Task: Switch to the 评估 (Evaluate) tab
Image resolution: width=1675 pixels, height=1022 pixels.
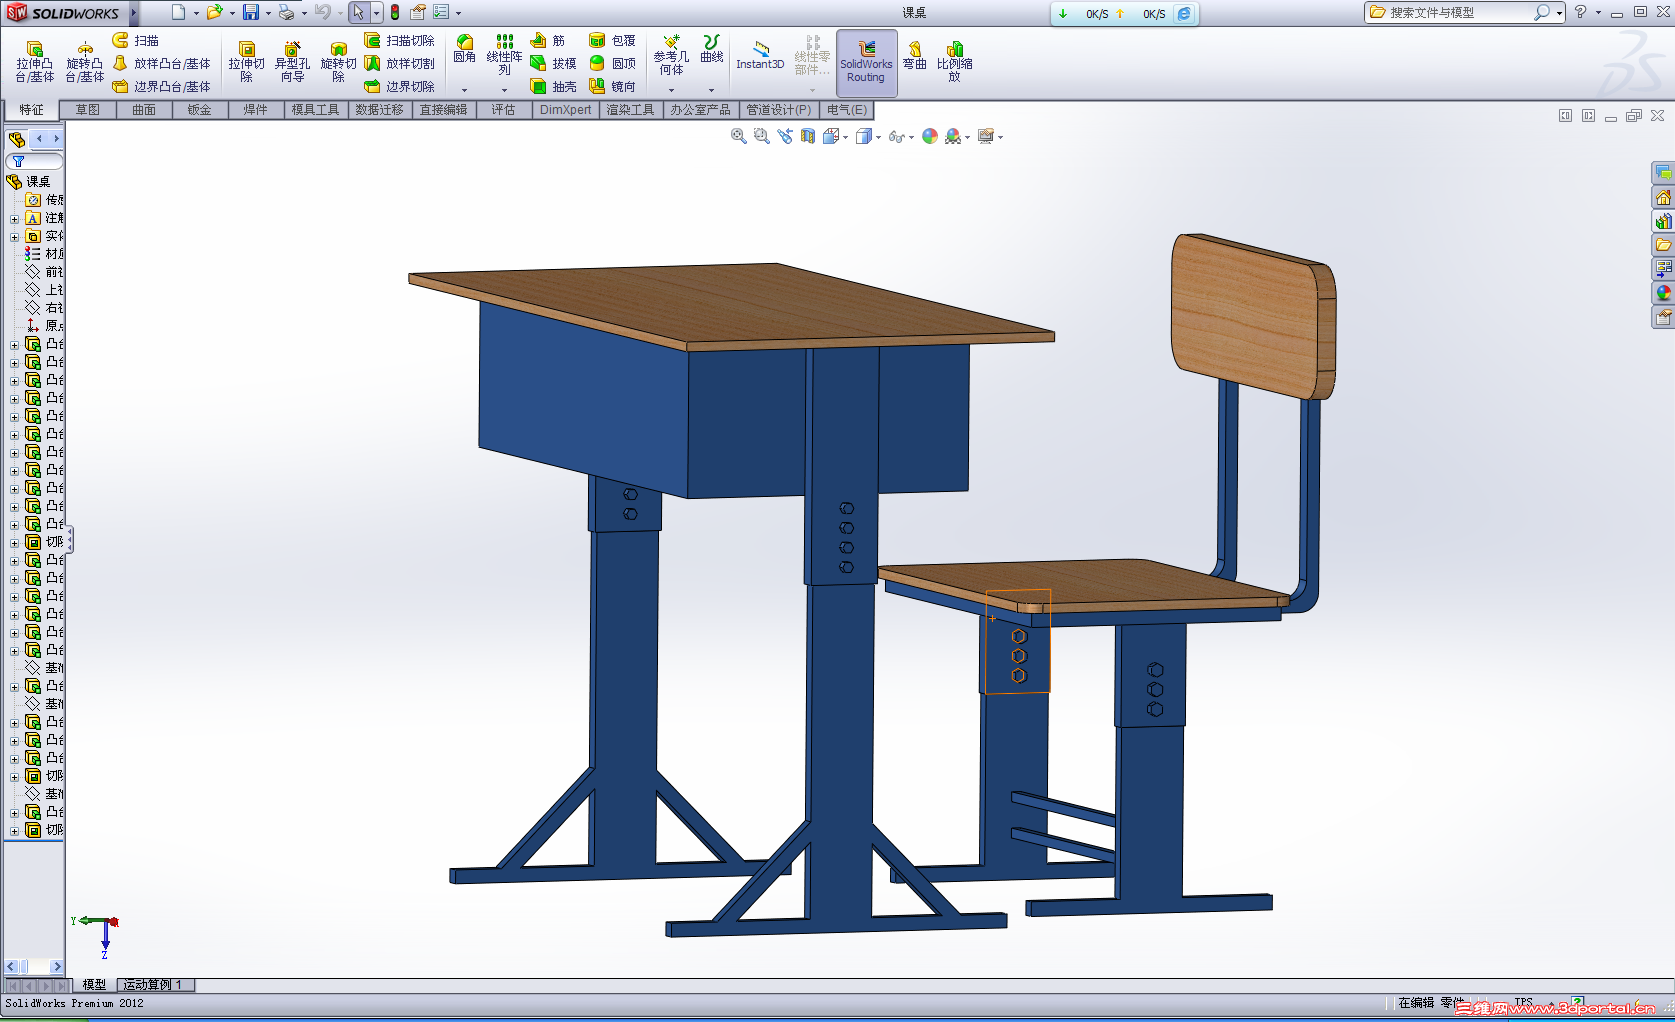Action: tap(503, 110)
